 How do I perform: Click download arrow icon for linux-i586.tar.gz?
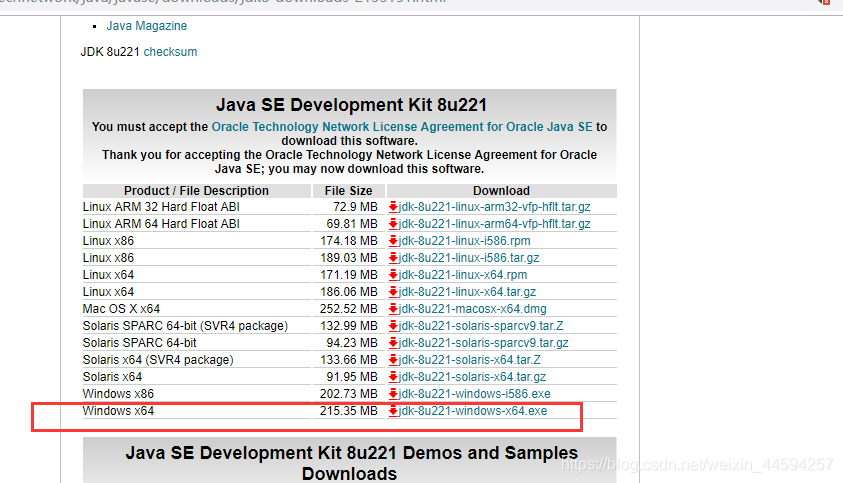pos(393,258)
